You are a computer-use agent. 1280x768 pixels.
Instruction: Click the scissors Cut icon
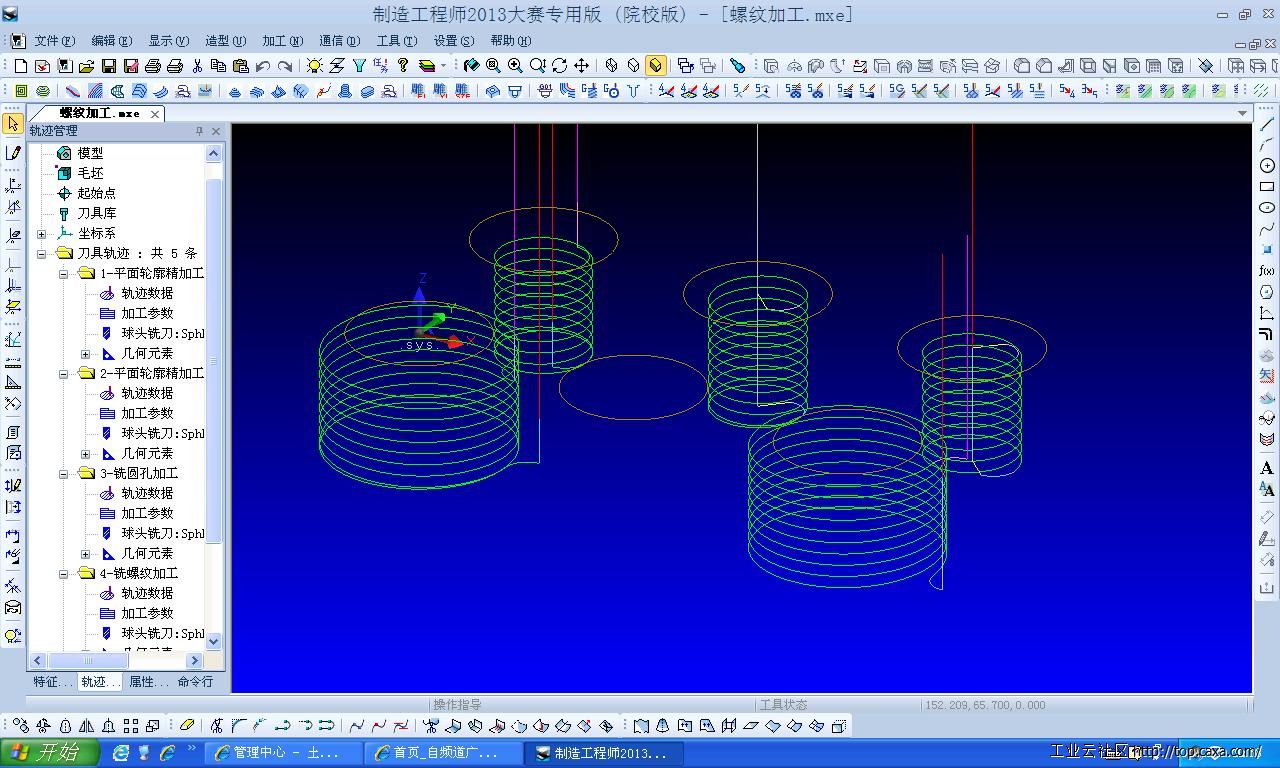(x=197, y=66)
